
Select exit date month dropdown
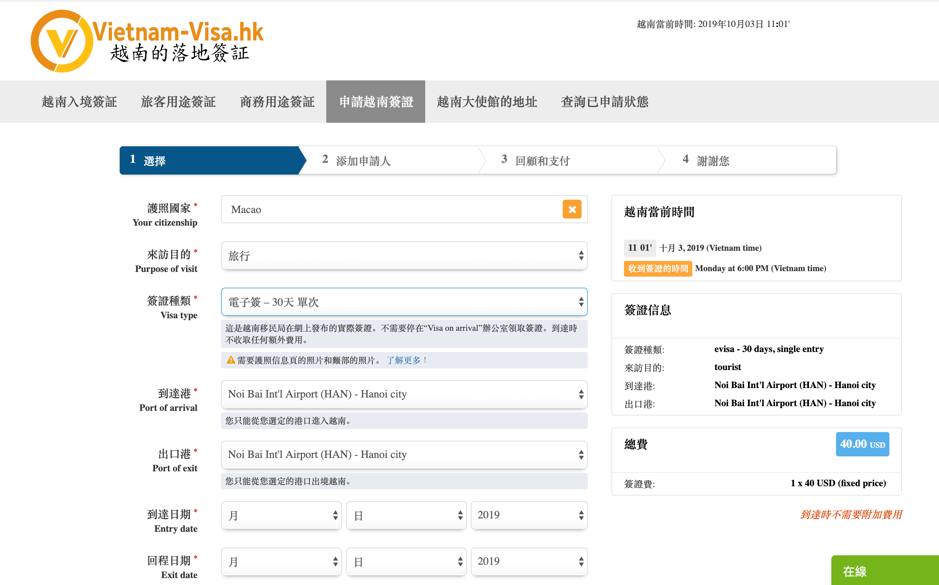pos(281,562)
